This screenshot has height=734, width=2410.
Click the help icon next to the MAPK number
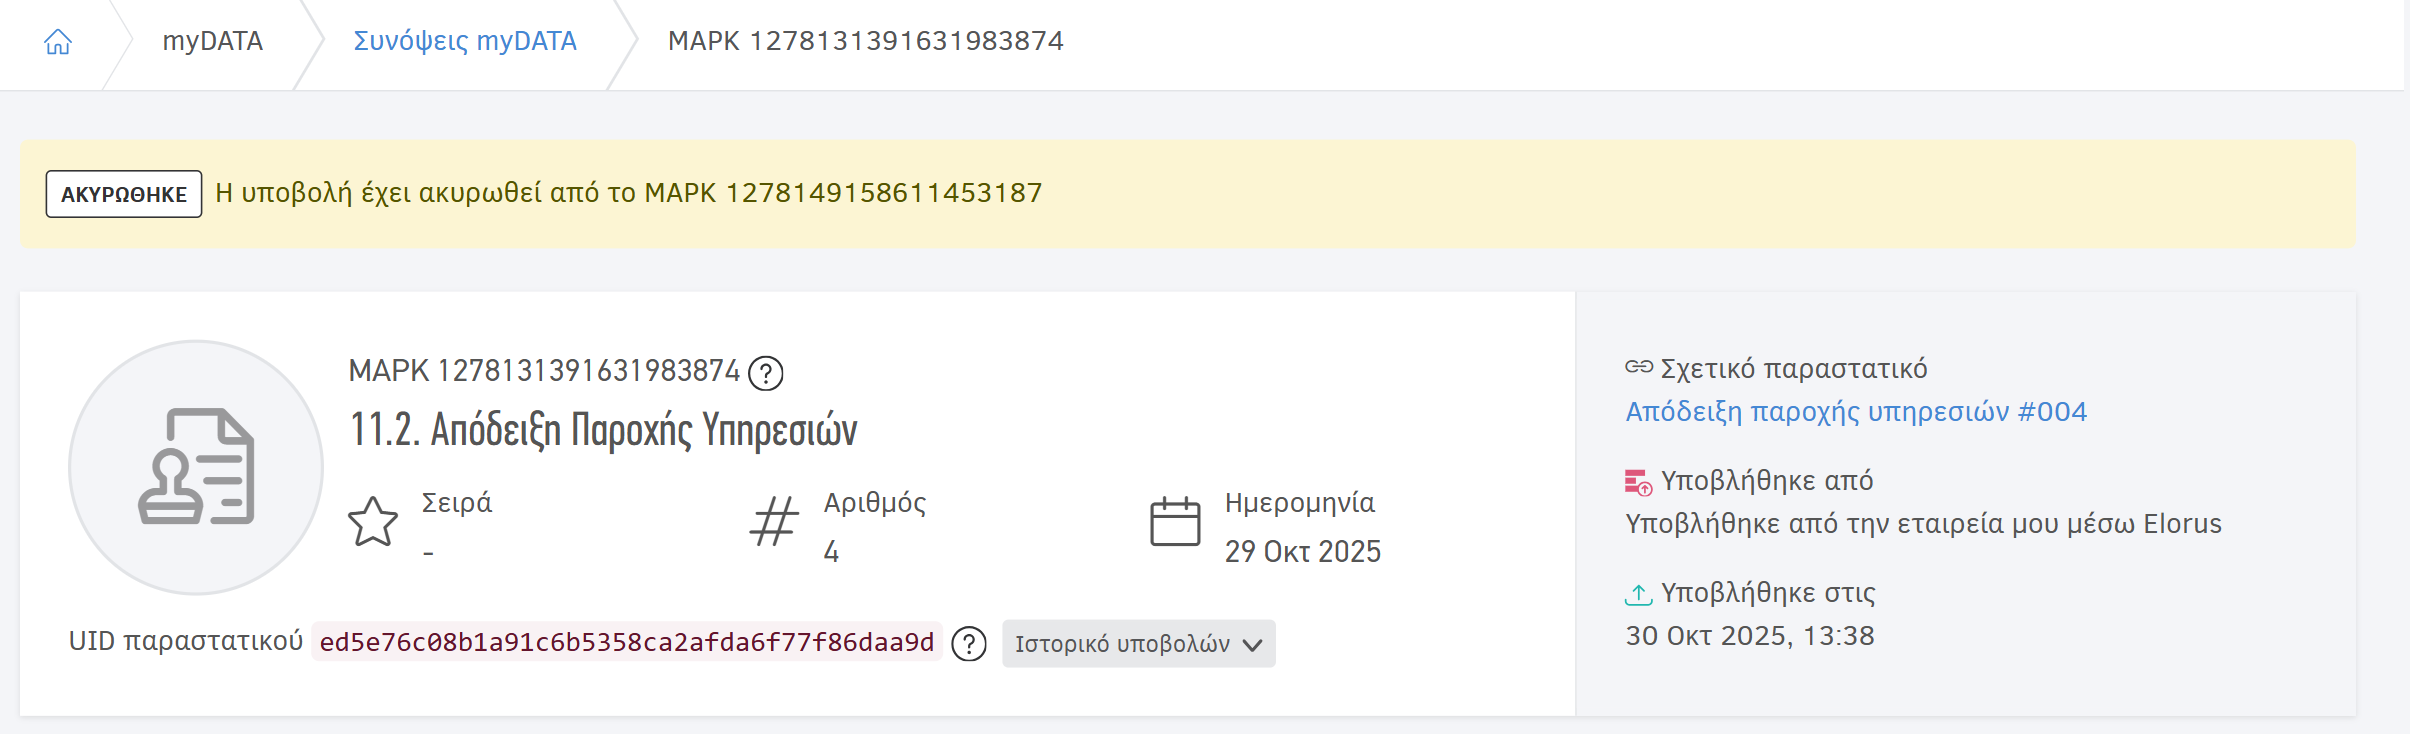click(766, 373)
